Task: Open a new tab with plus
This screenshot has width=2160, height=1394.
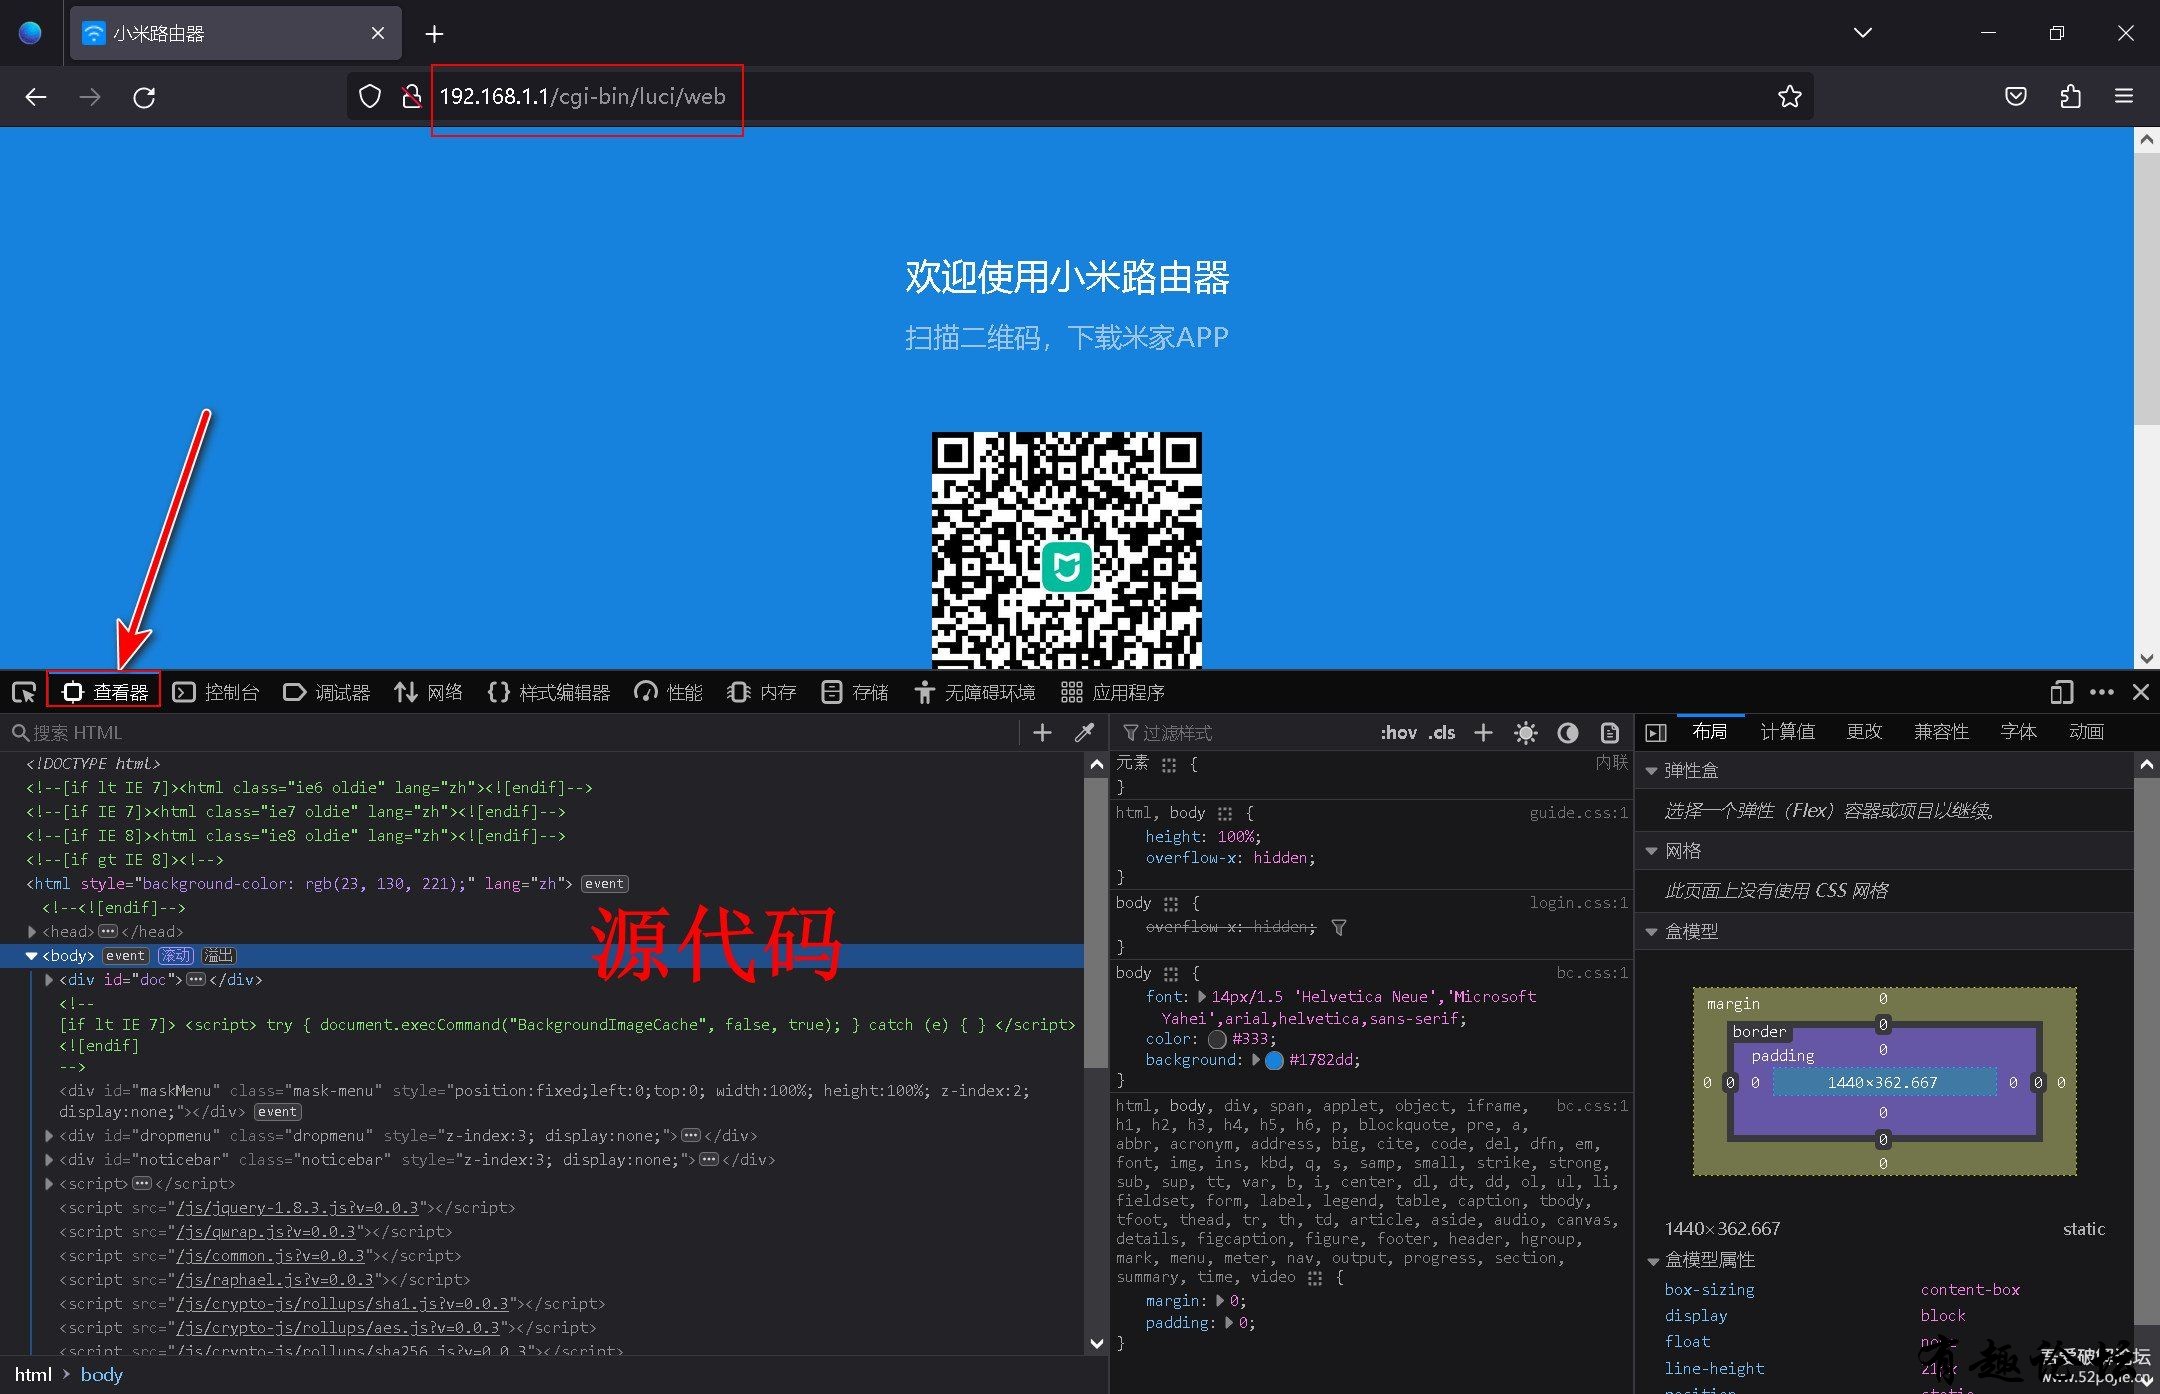Action: tap(434, 34)
